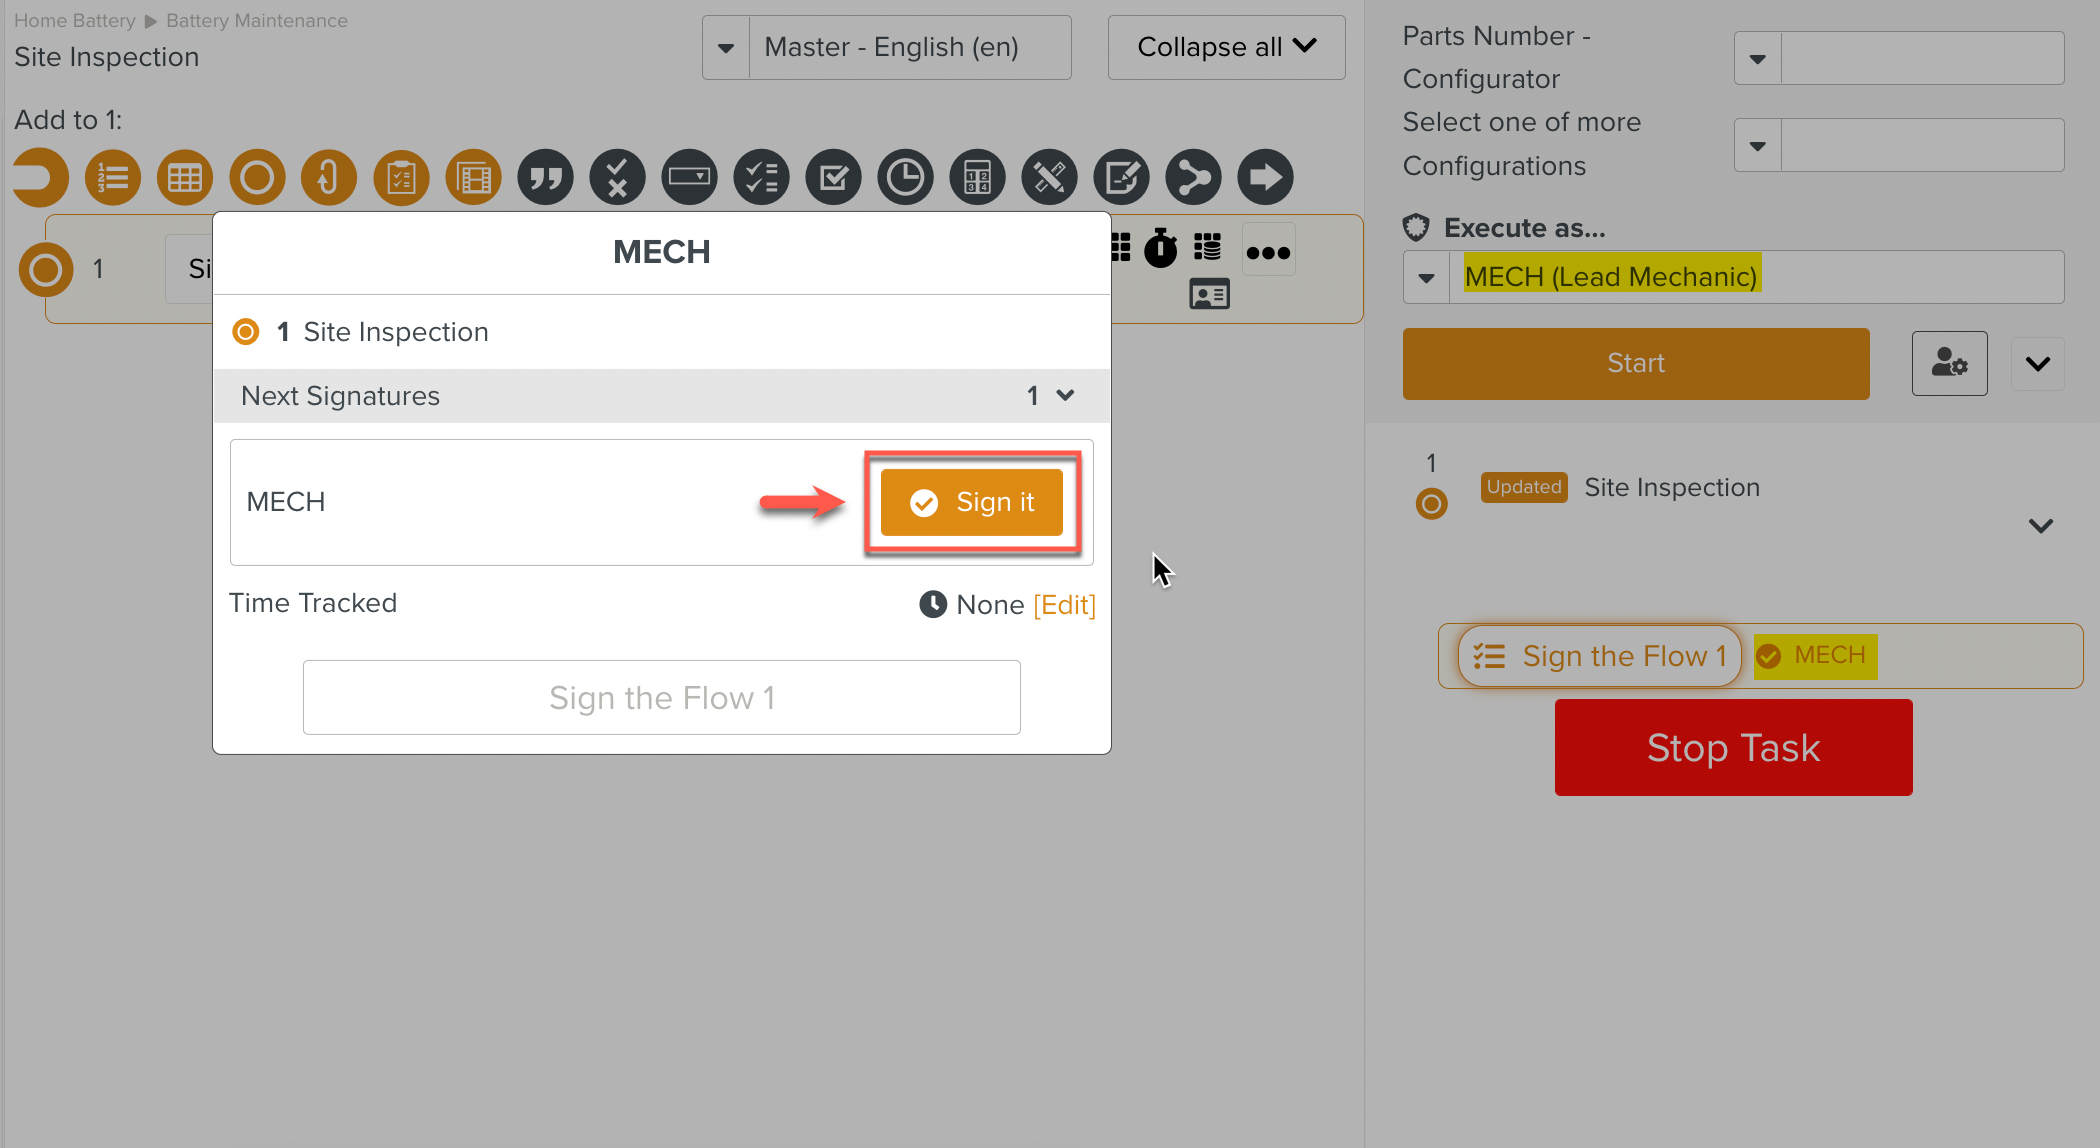Open the Battery Maintenance breadcrumb

click(256, 20)
